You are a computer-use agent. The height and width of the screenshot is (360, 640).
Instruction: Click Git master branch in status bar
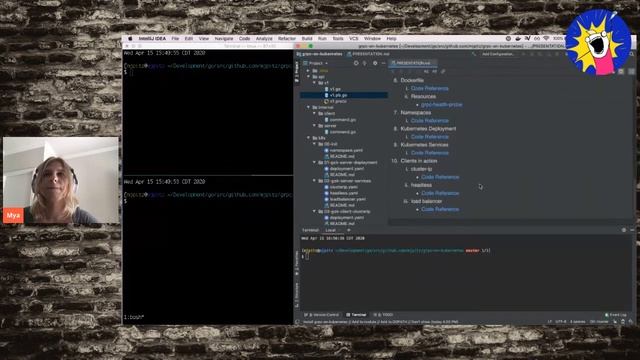pos(599,322)
